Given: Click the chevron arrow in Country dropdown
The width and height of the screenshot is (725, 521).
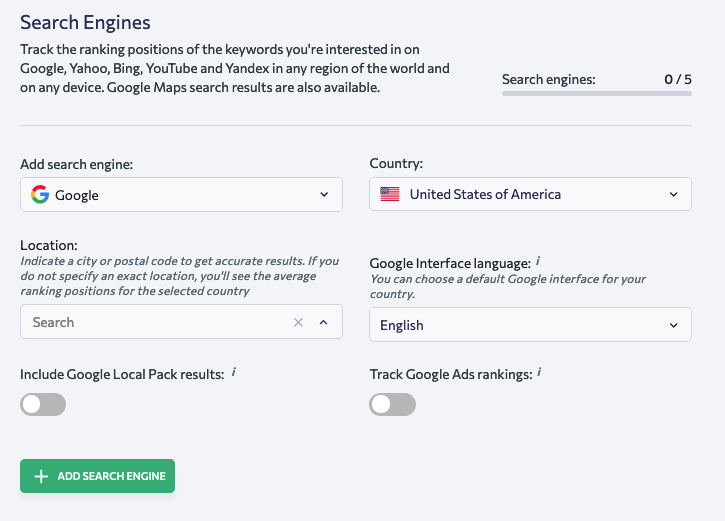Looking at the screenshot, I should [x=674, y=195].
